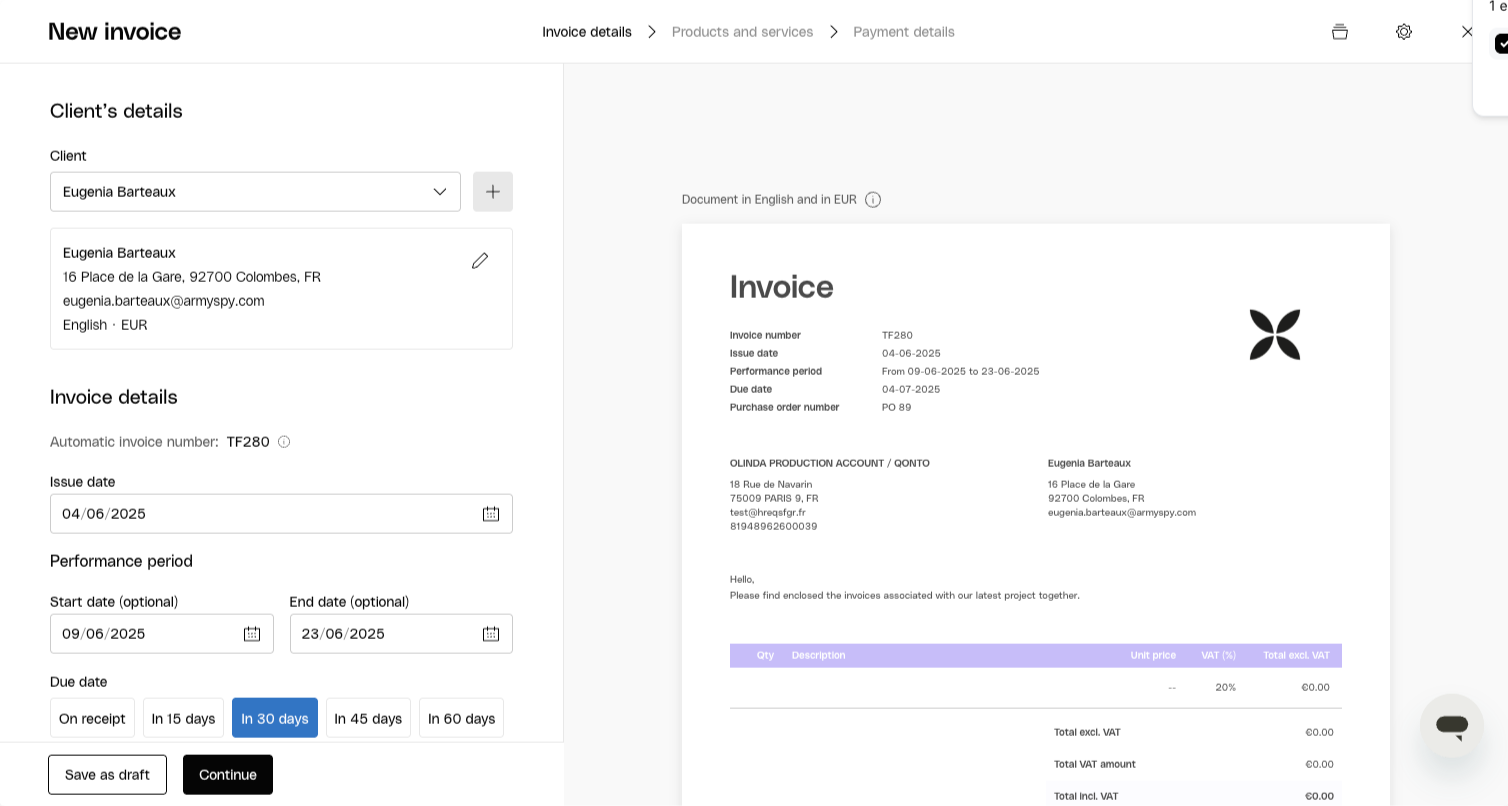The height and width of the screenshot is (806, 1508).
Task: Set due date to In 45 days
Action: 368,718
